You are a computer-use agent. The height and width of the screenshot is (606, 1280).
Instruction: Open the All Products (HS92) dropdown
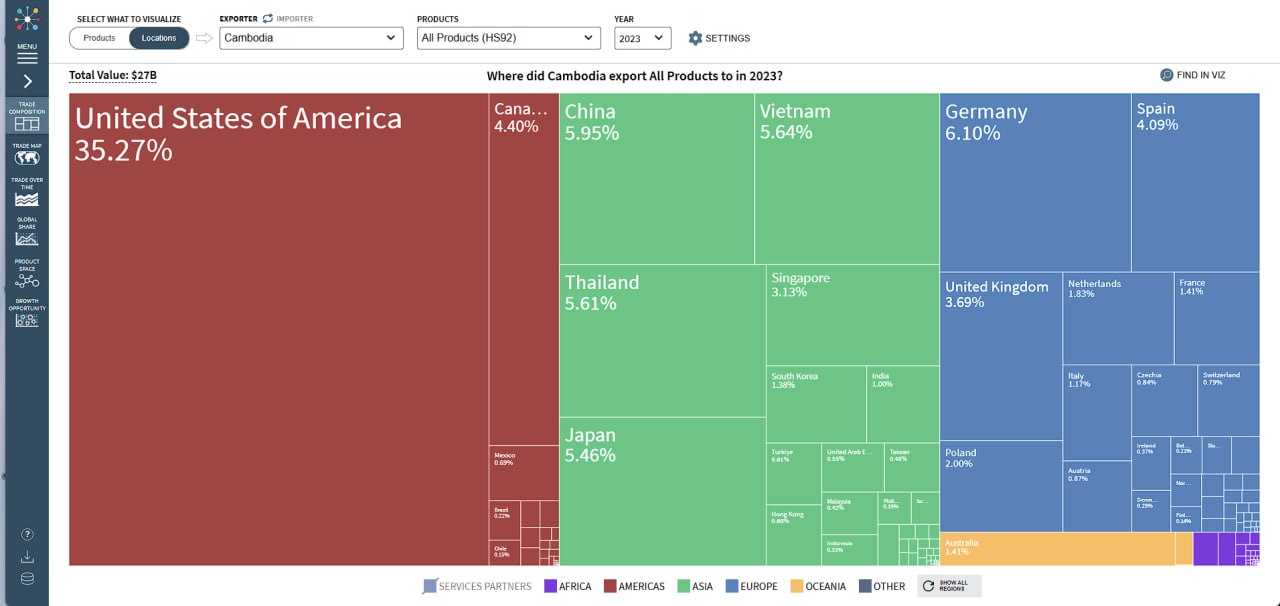[508, 38]
